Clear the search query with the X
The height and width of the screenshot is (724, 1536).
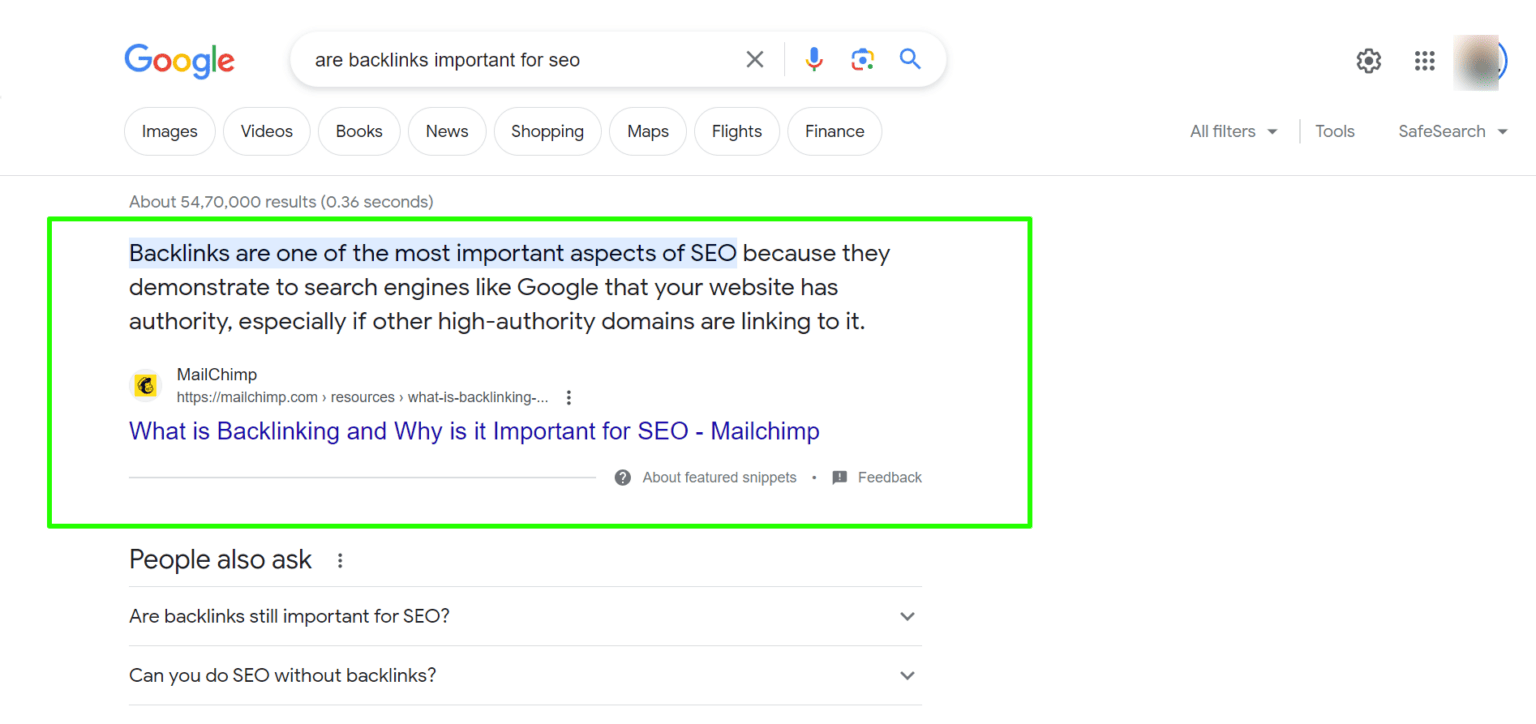(x=754, y=59)
